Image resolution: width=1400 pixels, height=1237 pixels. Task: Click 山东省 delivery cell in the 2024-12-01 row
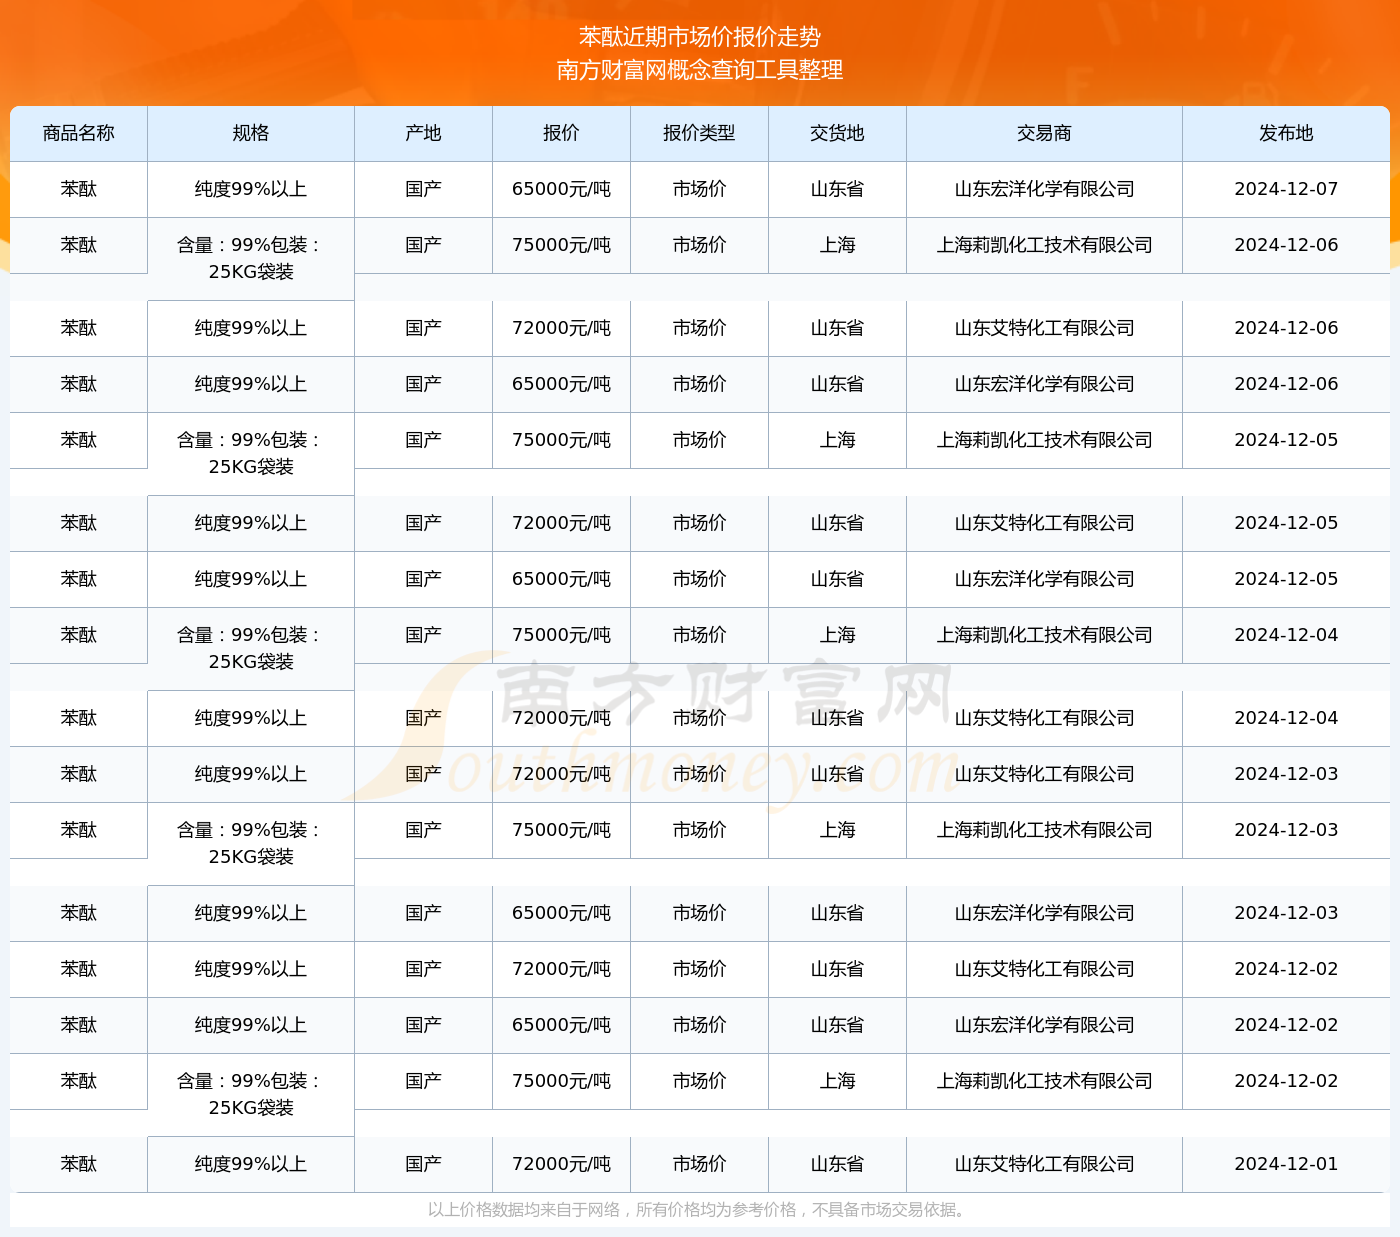click(x=837, y=1164)
